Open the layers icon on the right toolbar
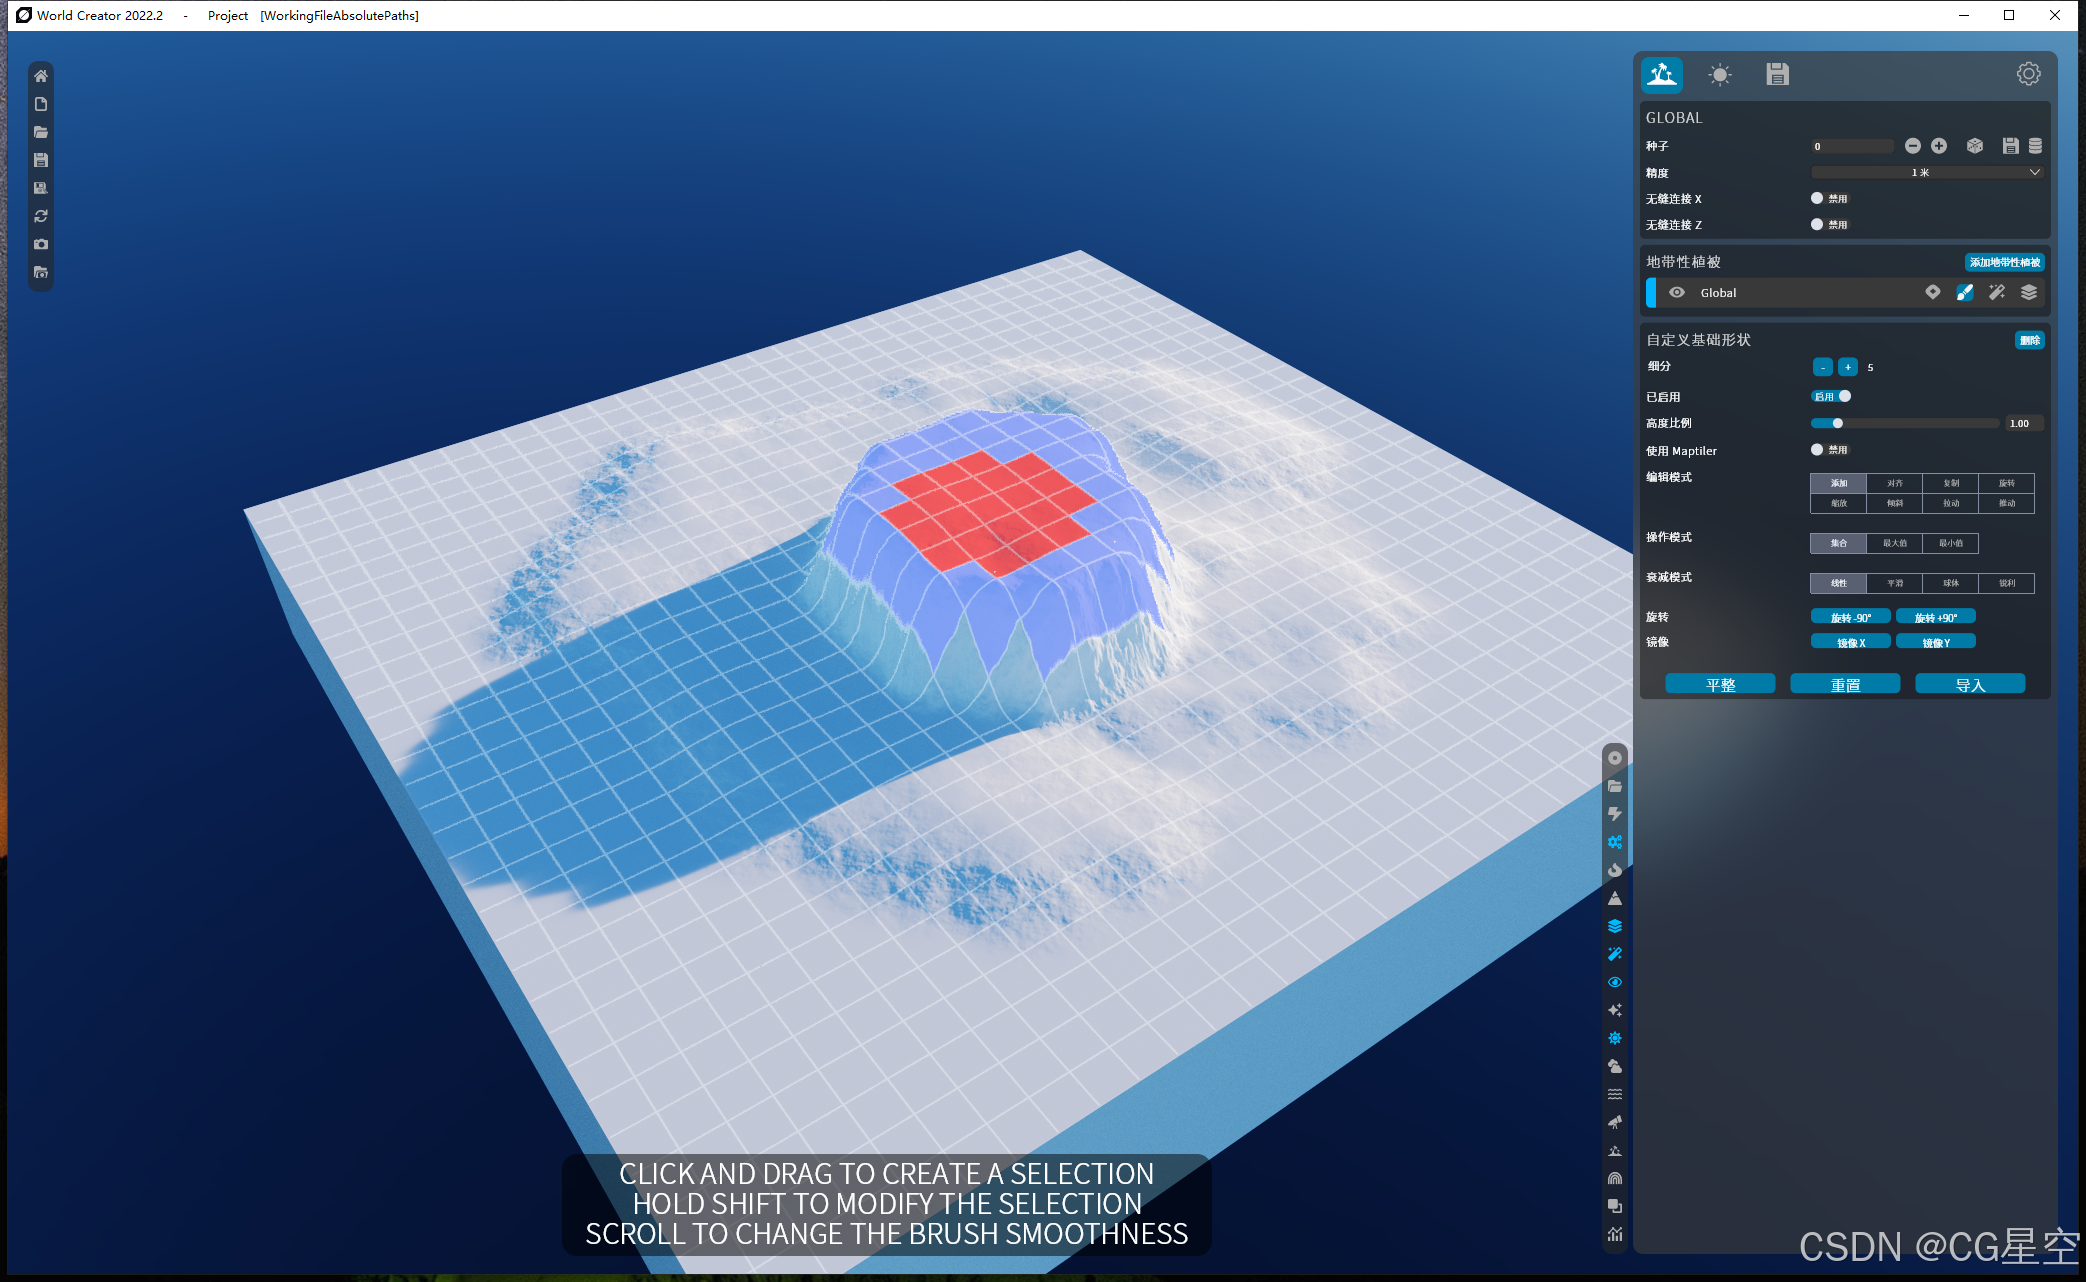2086x1282 pixels. [1616, 926]
